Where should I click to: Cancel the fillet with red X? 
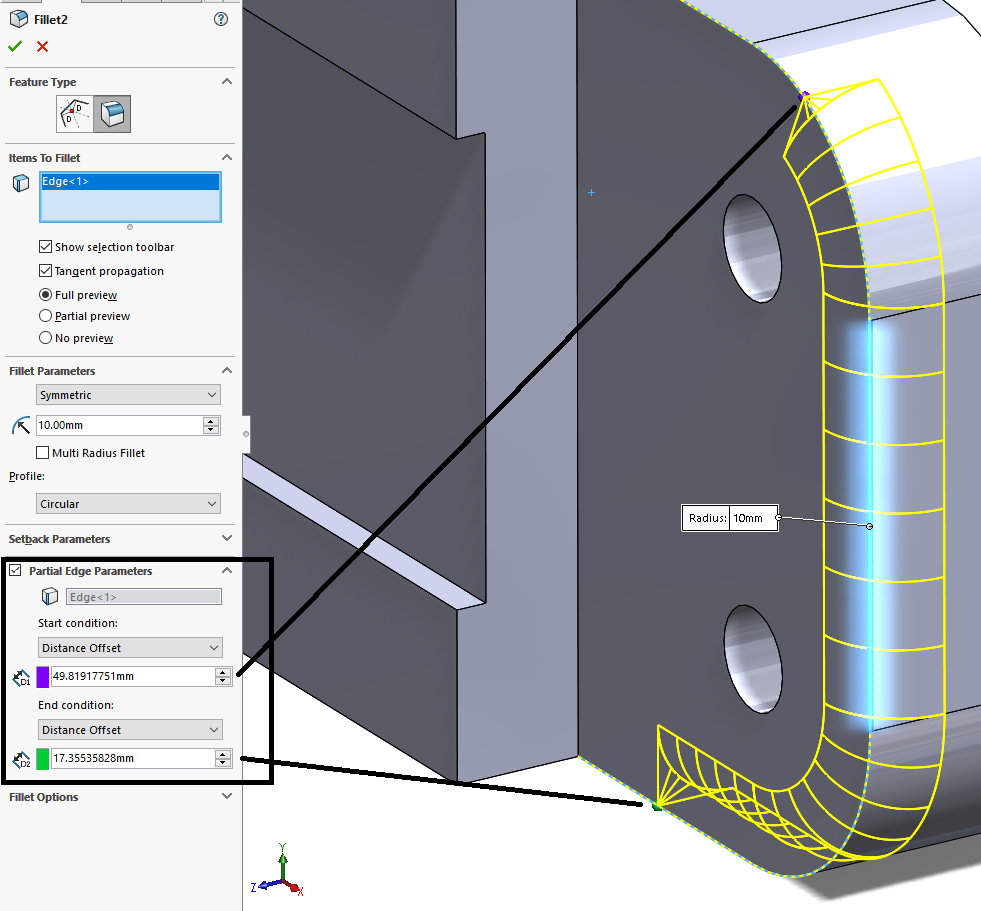tap(42, 46)
